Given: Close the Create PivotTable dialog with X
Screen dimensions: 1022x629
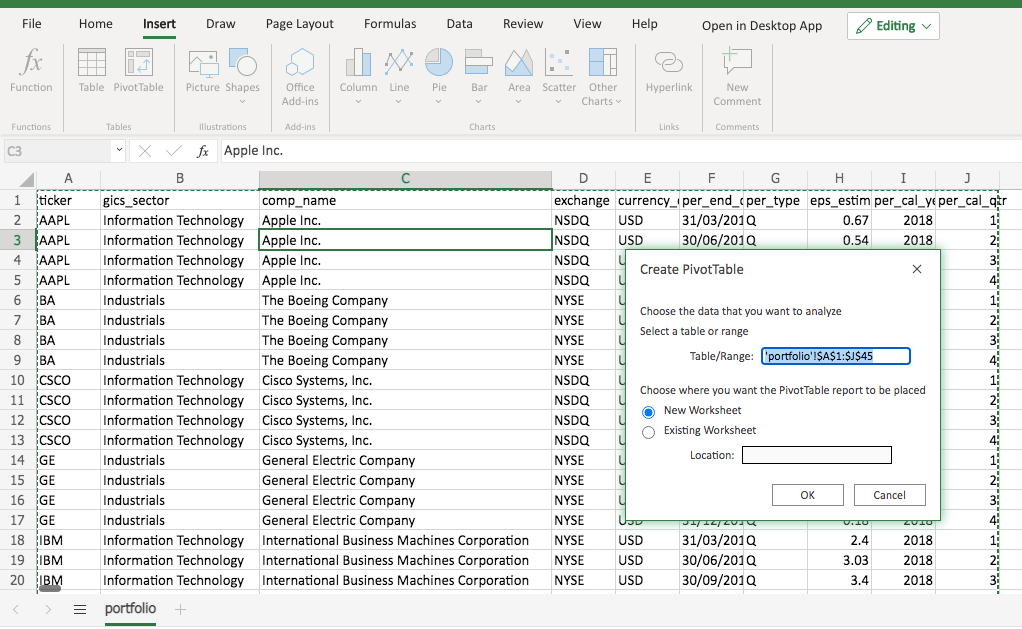Looking at the screenshot, I should tap(917, 269).
